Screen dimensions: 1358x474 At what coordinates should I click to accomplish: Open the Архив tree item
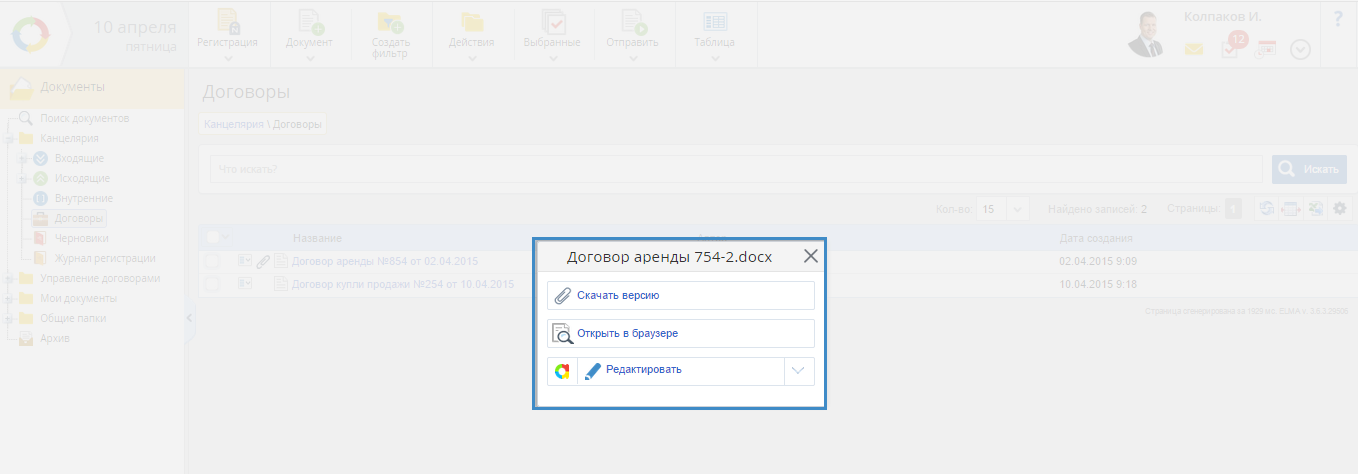coord(55,338)
